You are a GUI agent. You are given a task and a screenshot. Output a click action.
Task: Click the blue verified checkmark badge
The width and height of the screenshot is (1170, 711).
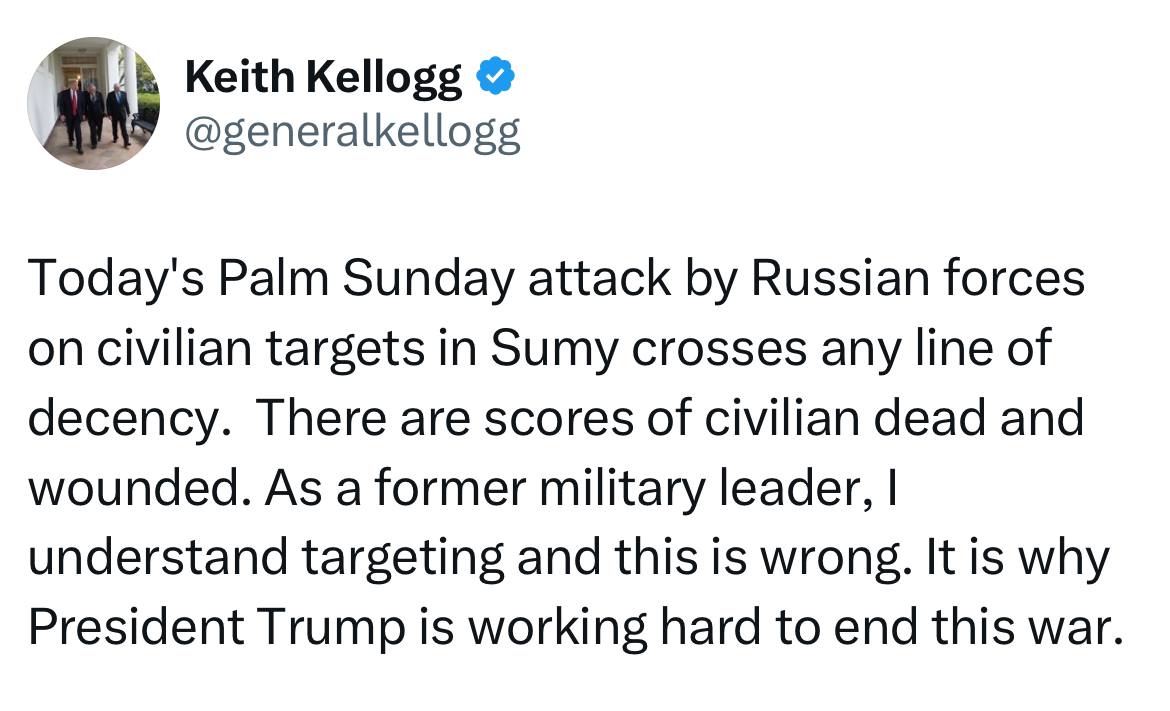click(496, 78)
